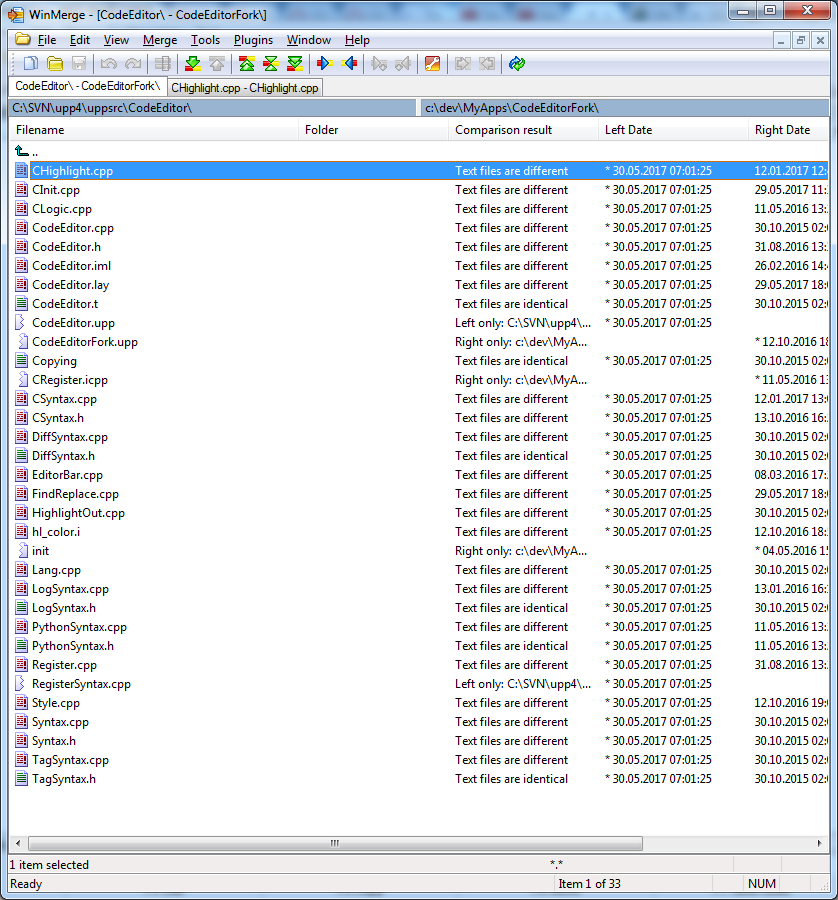Jump to next difference with green down arrow
This screenshot has width=838, height=900.
193,64
